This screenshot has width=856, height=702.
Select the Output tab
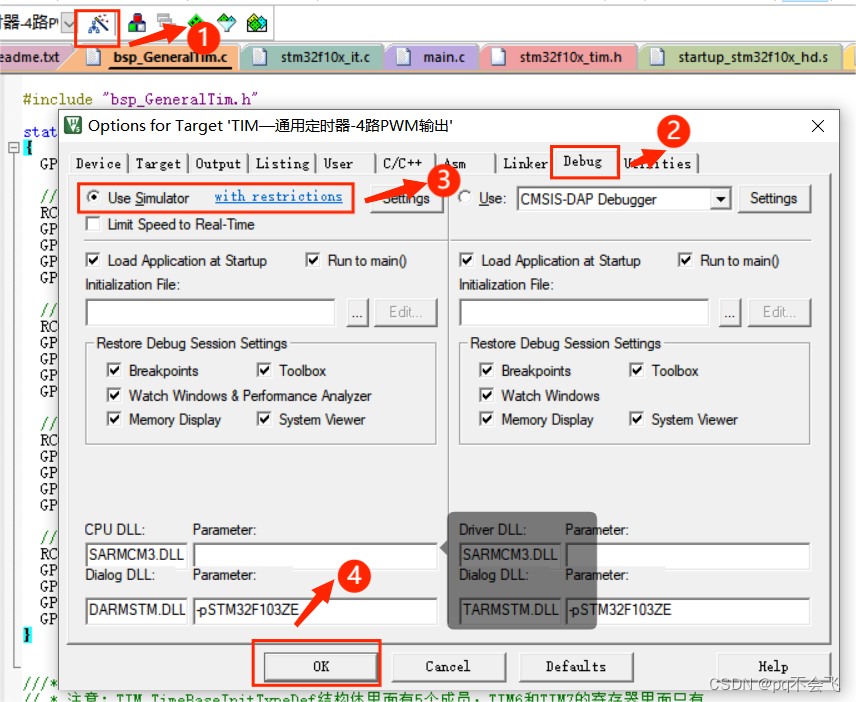coord(218,164)
